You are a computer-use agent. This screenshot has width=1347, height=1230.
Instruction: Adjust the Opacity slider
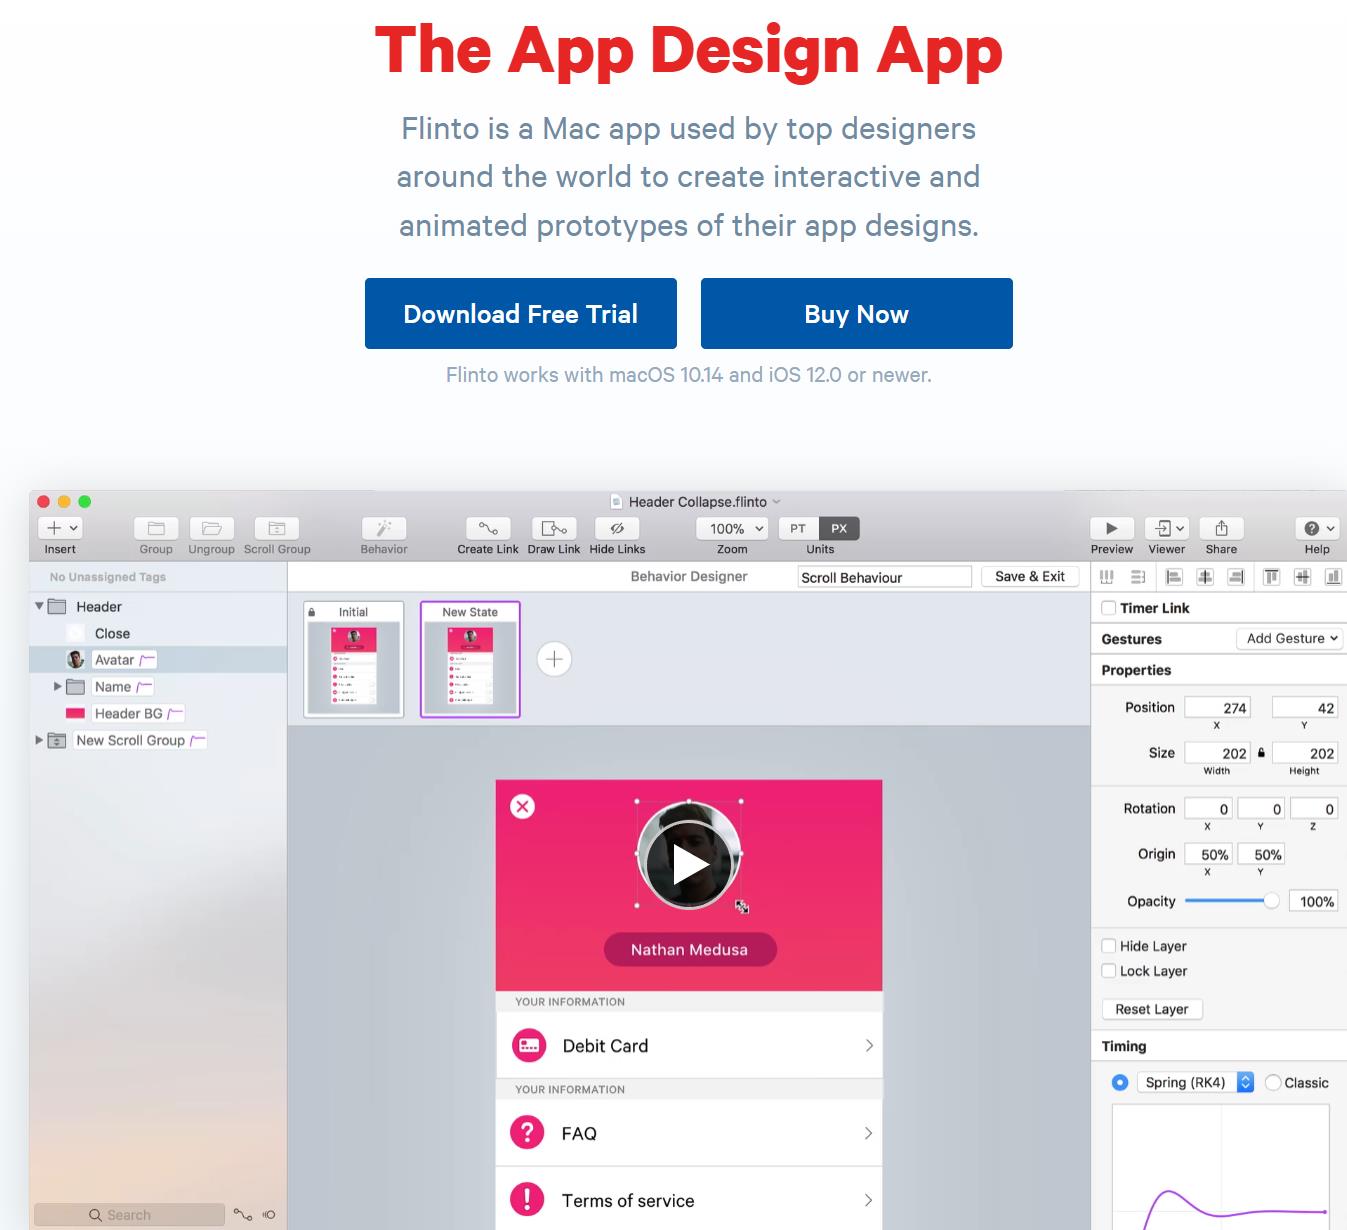(x=1271, y=901)
